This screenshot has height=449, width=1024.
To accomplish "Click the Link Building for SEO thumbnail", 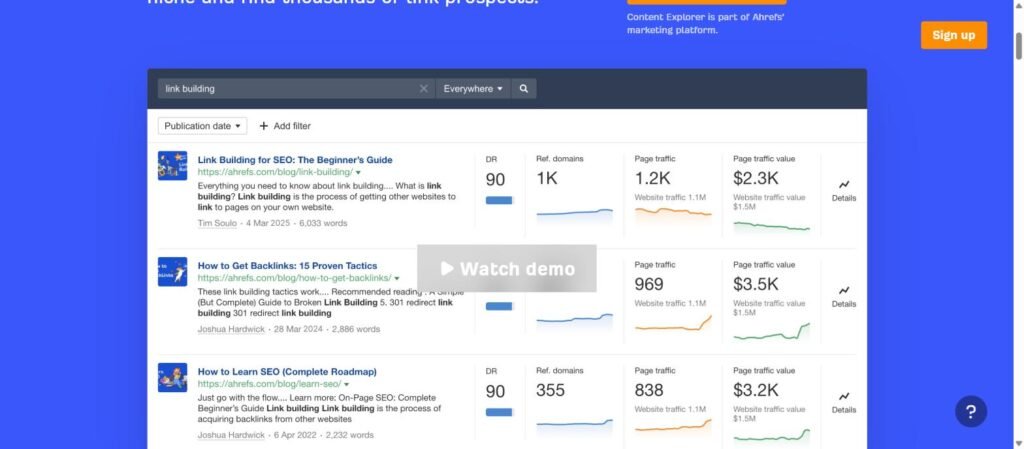I will pos(172,166).
